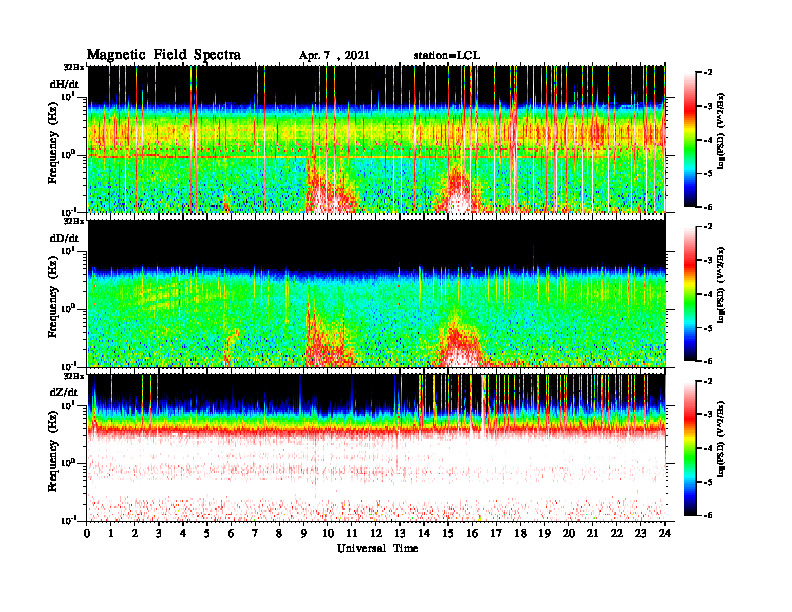Click the "15" tick on Universal Time axis
The height and width of the screenshot is (612, 792).
coord(448,534)
